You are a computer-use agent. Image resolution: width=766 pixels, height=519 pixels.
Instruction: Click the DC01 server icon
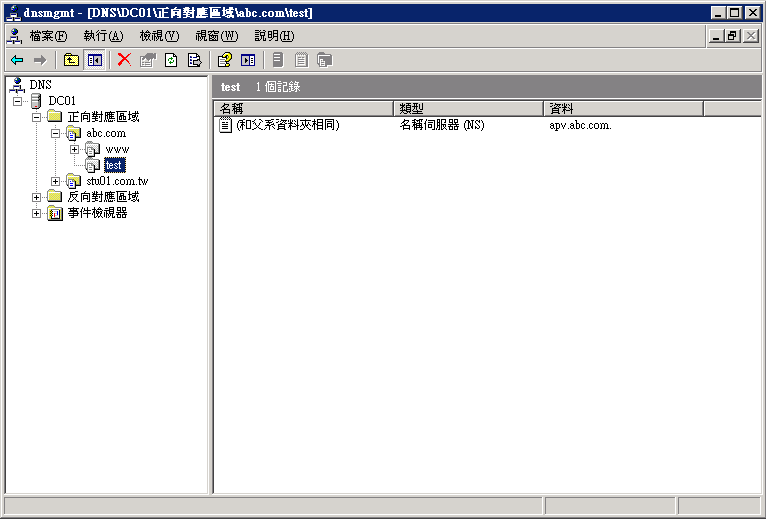coord(36,101)
